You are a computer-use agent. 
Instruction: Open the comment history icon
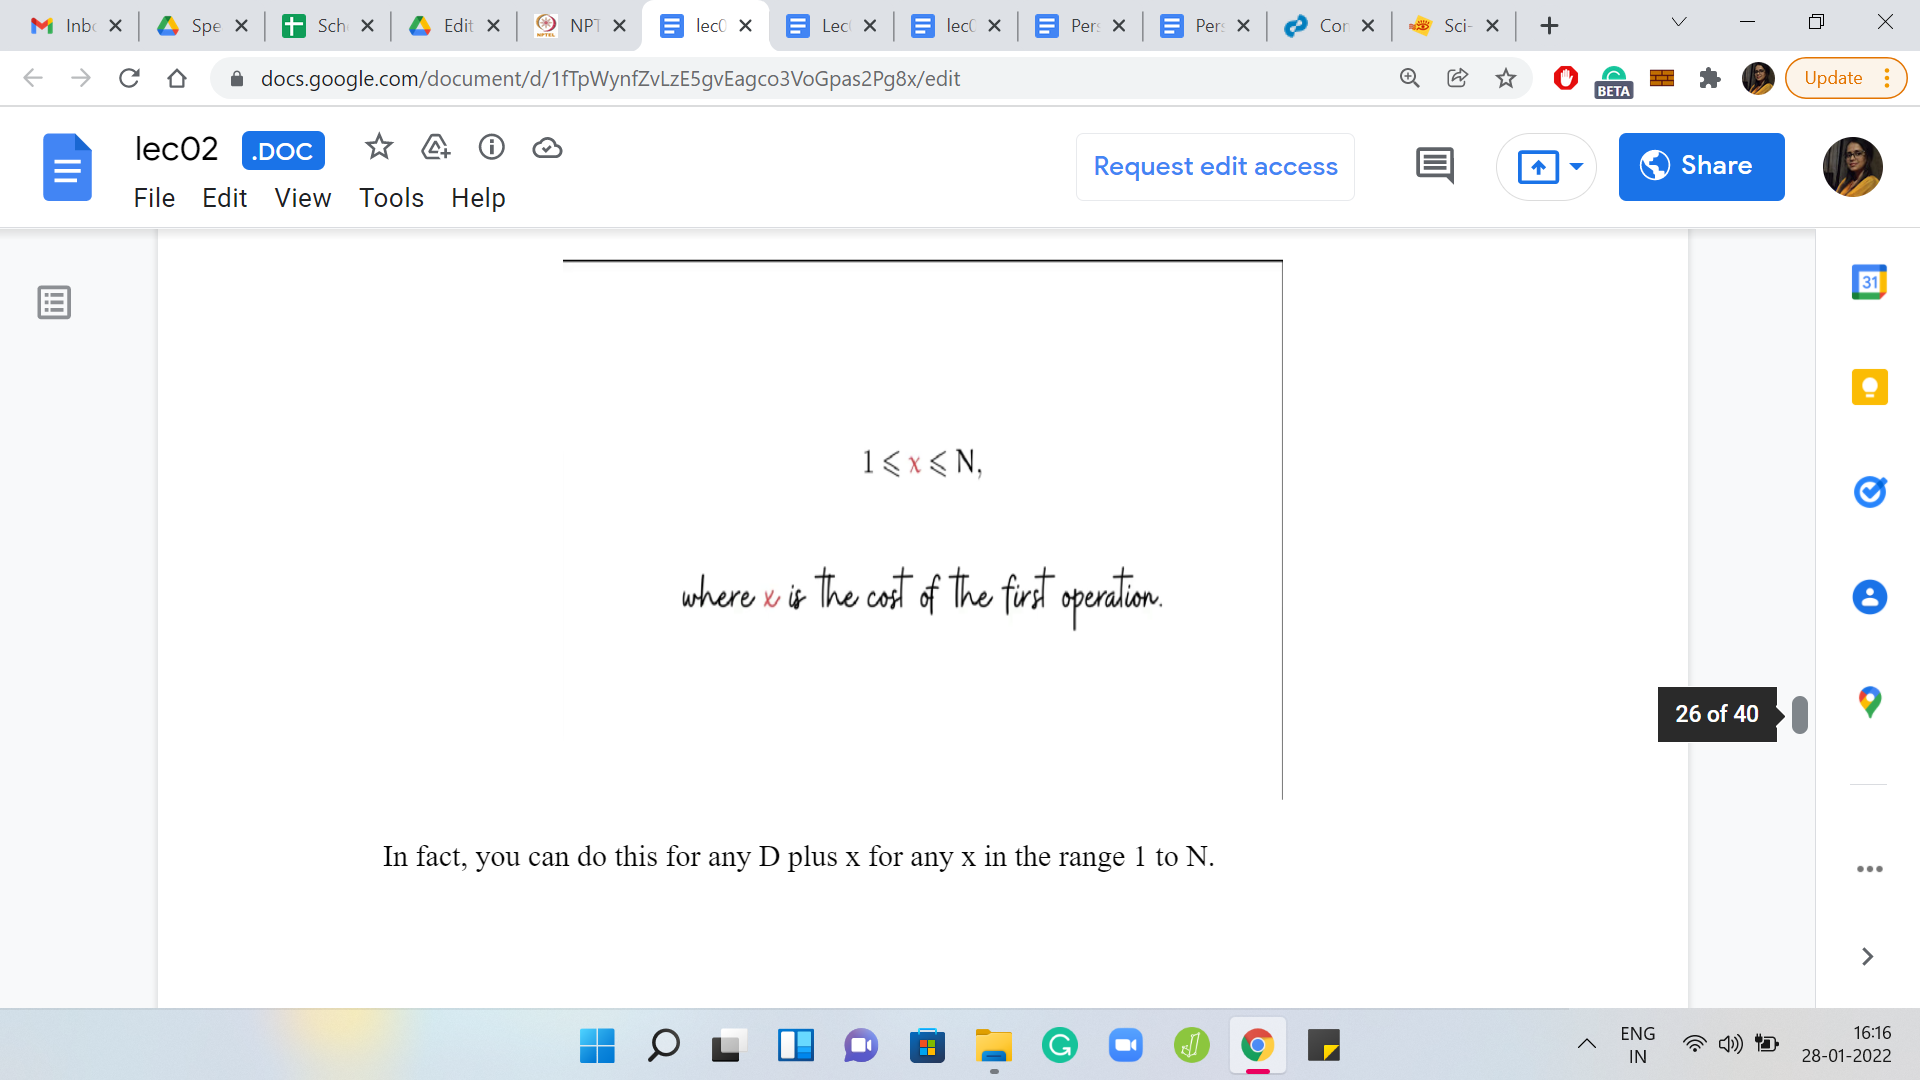tap(1435, 166)
